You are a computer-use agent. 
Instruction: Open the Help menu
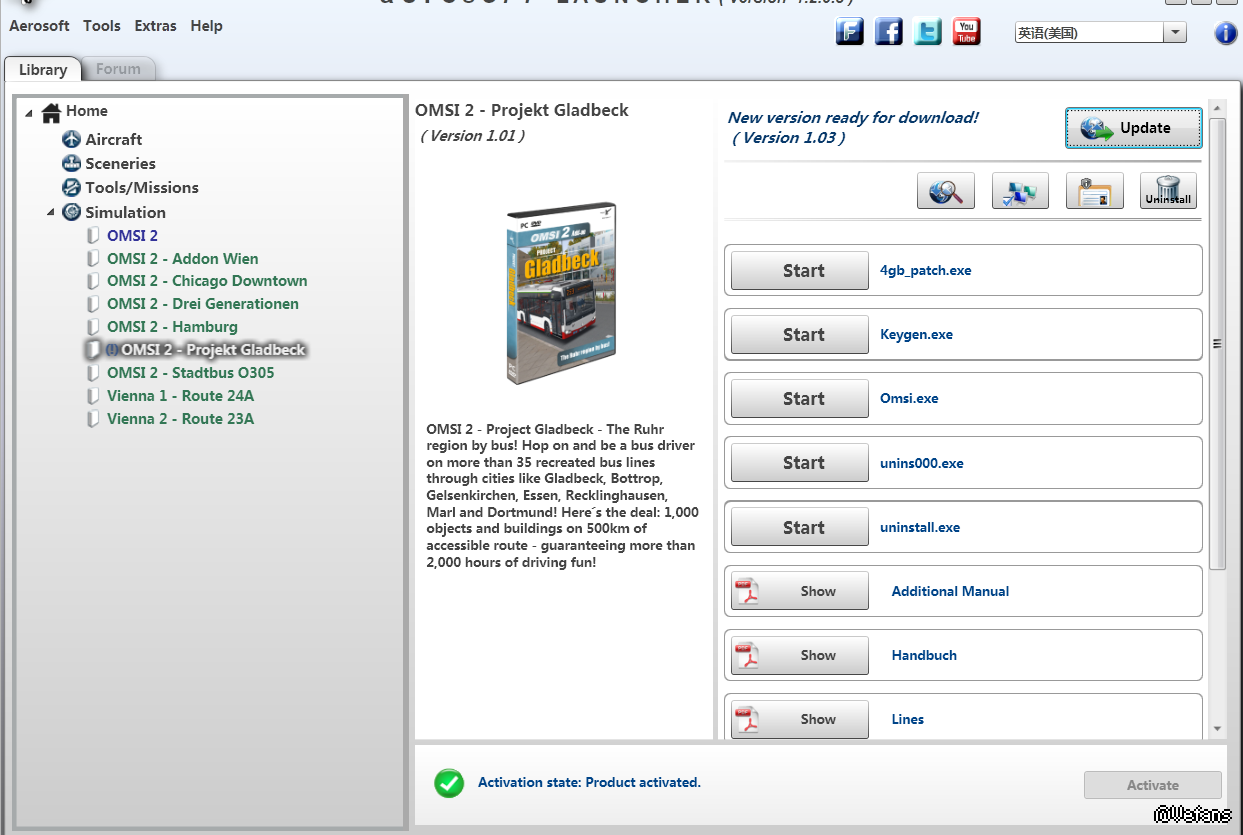pos(206,26)
